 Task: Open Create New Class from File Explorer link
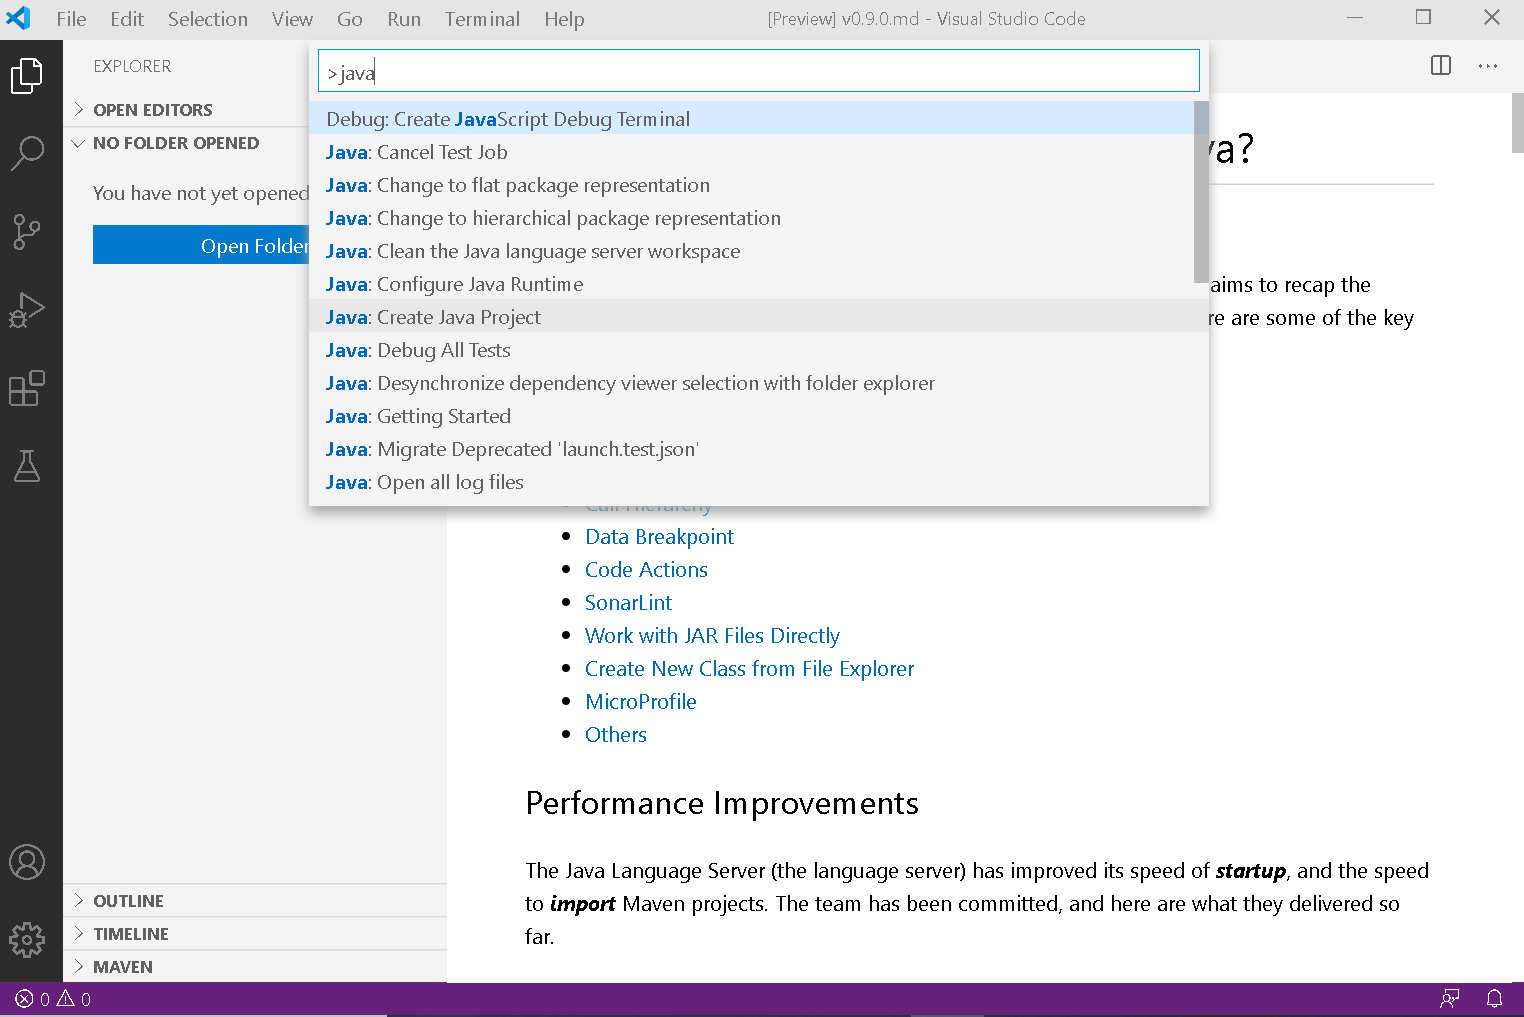(x=749, y=669)
